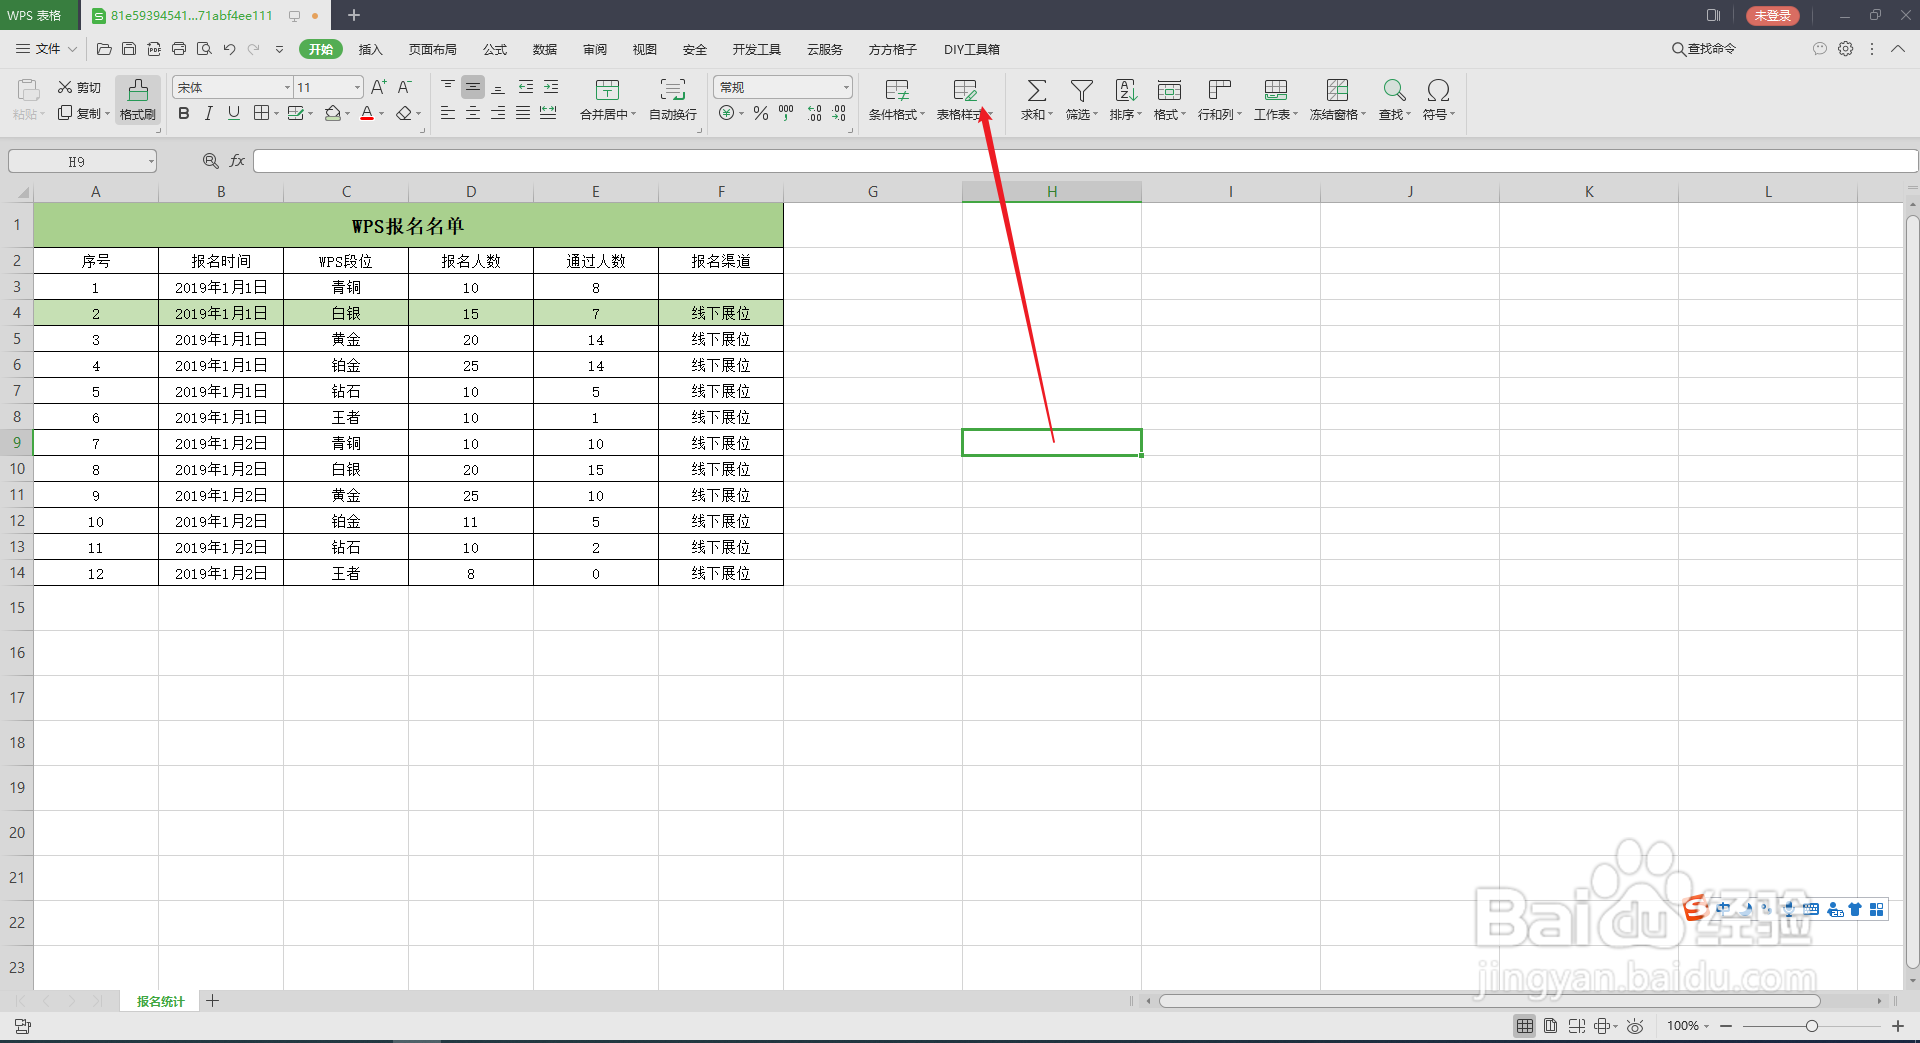Click the Sort (排序) A-Z icon
This screenshot has height=1043, width=1920.
click(1125, 91)
